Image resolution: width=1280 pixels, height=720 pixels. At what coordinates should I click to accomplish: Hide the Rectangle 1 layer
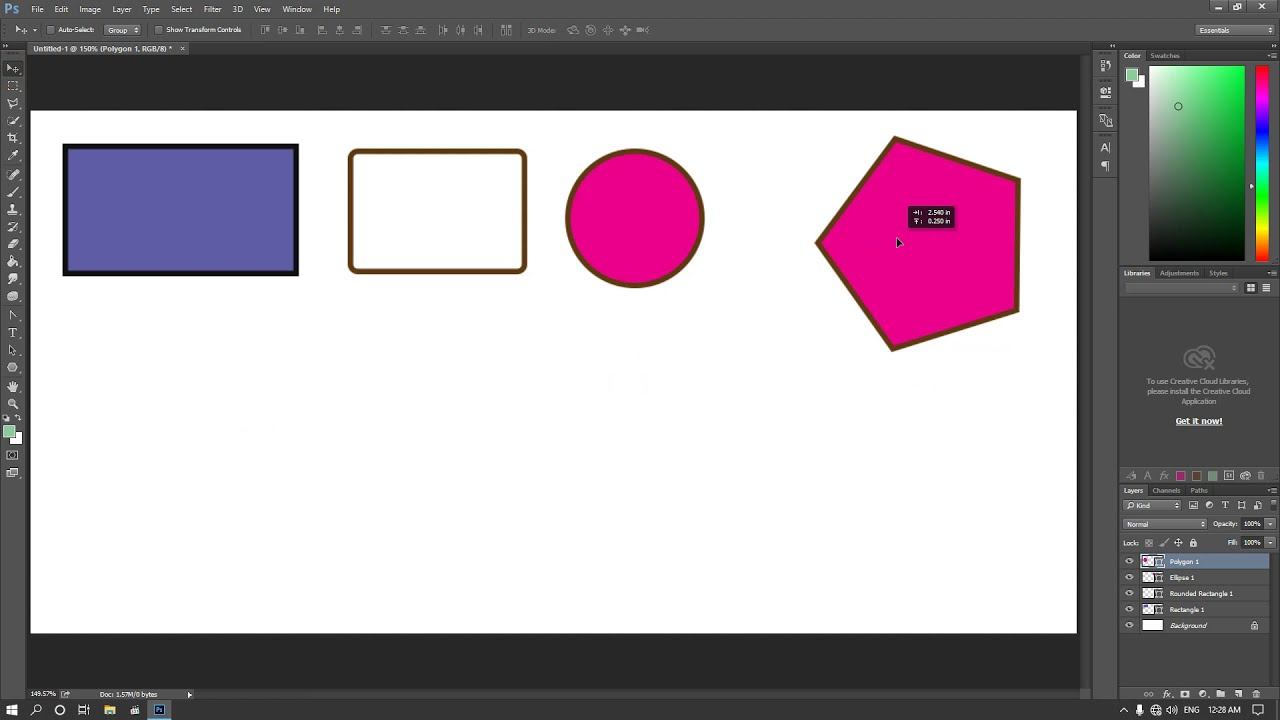(x=1130, y=609)
